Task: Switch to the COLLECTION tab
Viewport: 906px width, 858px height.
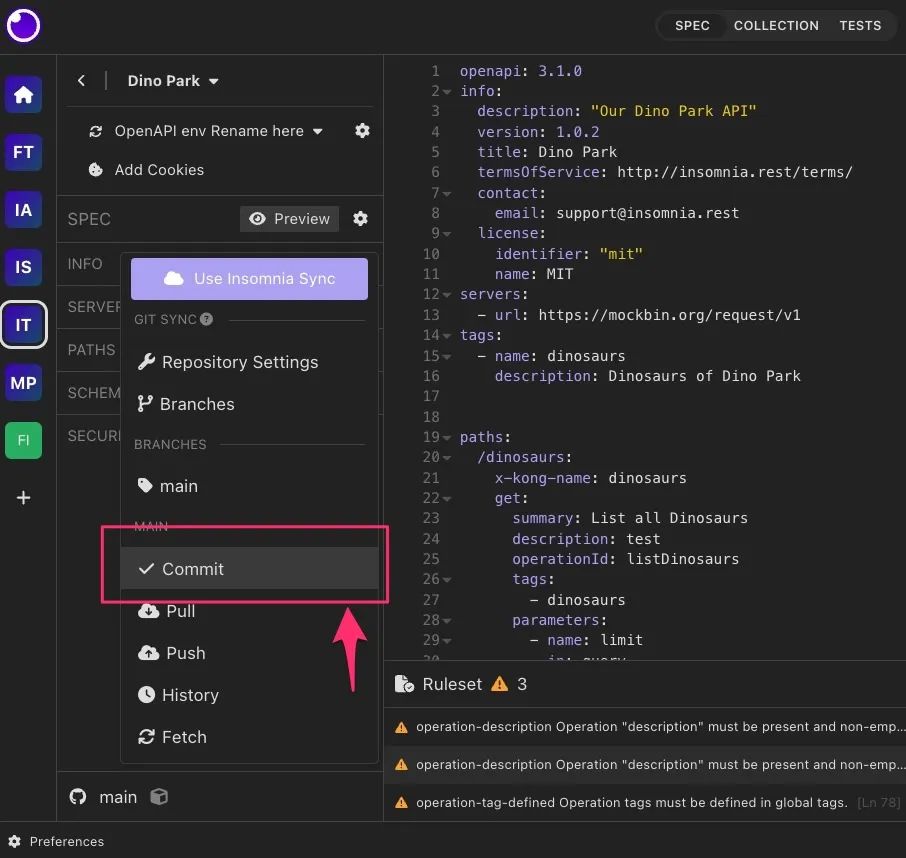Action: pos(776,26)
